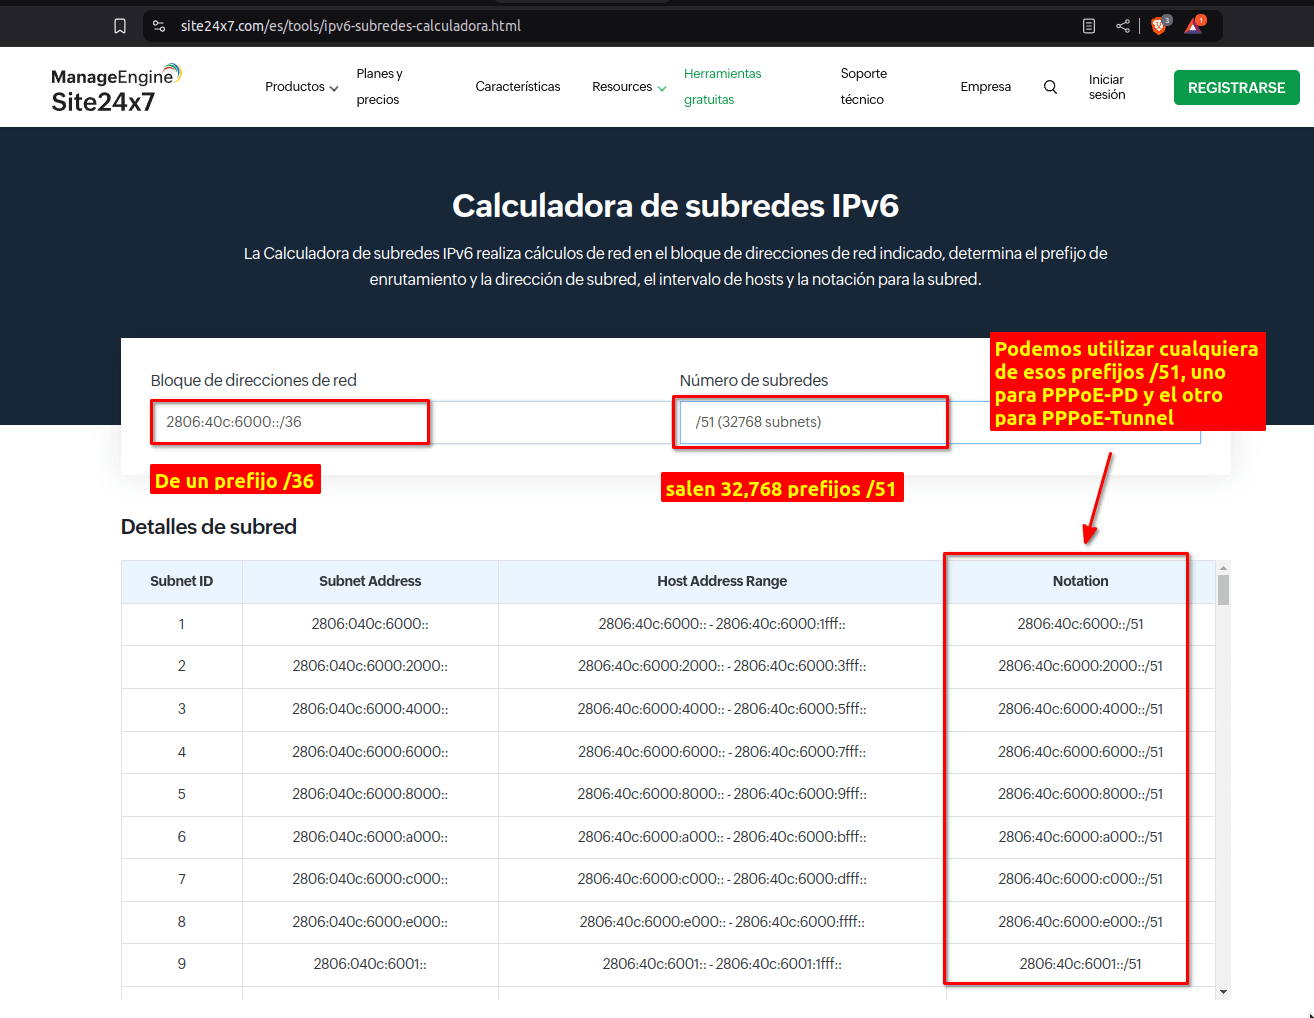Toggle reader mode icon in address bar
Image resolution: width=1314 pixels, height=1018 pixels.
point(1089,26)
